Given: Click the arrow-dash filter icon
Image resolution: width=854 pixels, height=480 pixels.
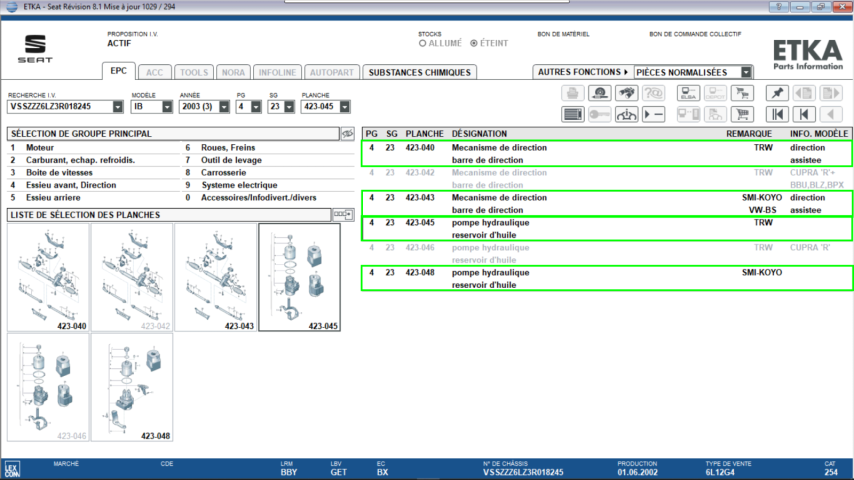Looking at the screenshot, I should point(653,114).
